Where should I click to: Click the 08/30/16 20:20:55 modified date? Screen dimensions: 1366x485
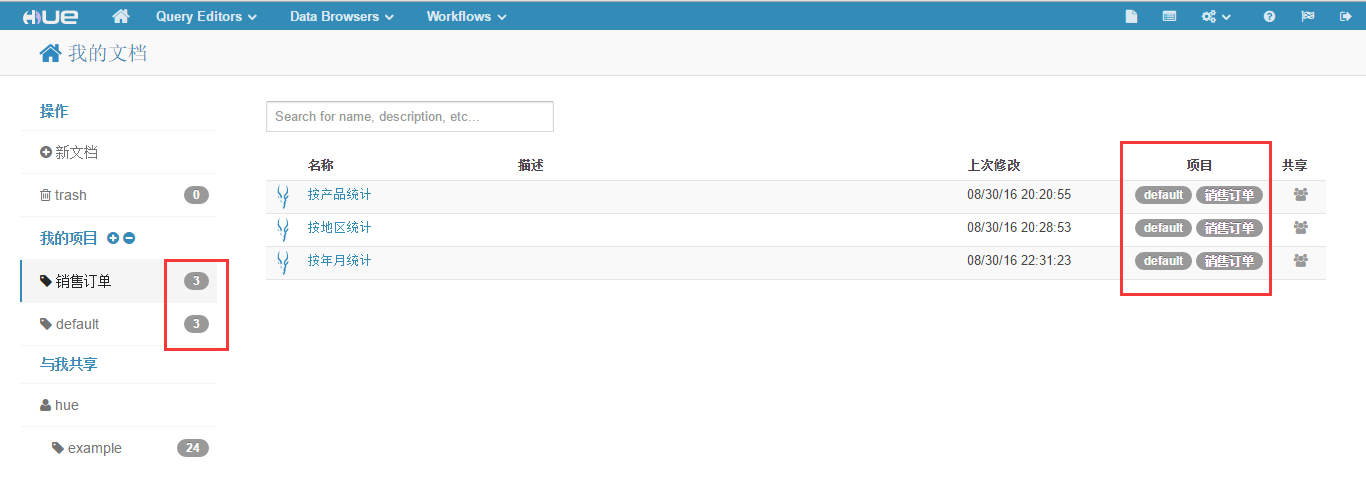(1019, 195)
